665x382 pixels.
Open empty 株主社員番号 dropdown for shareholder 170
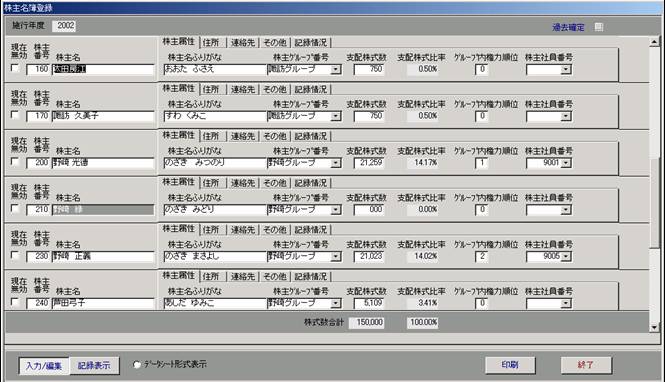click(566, 116)
